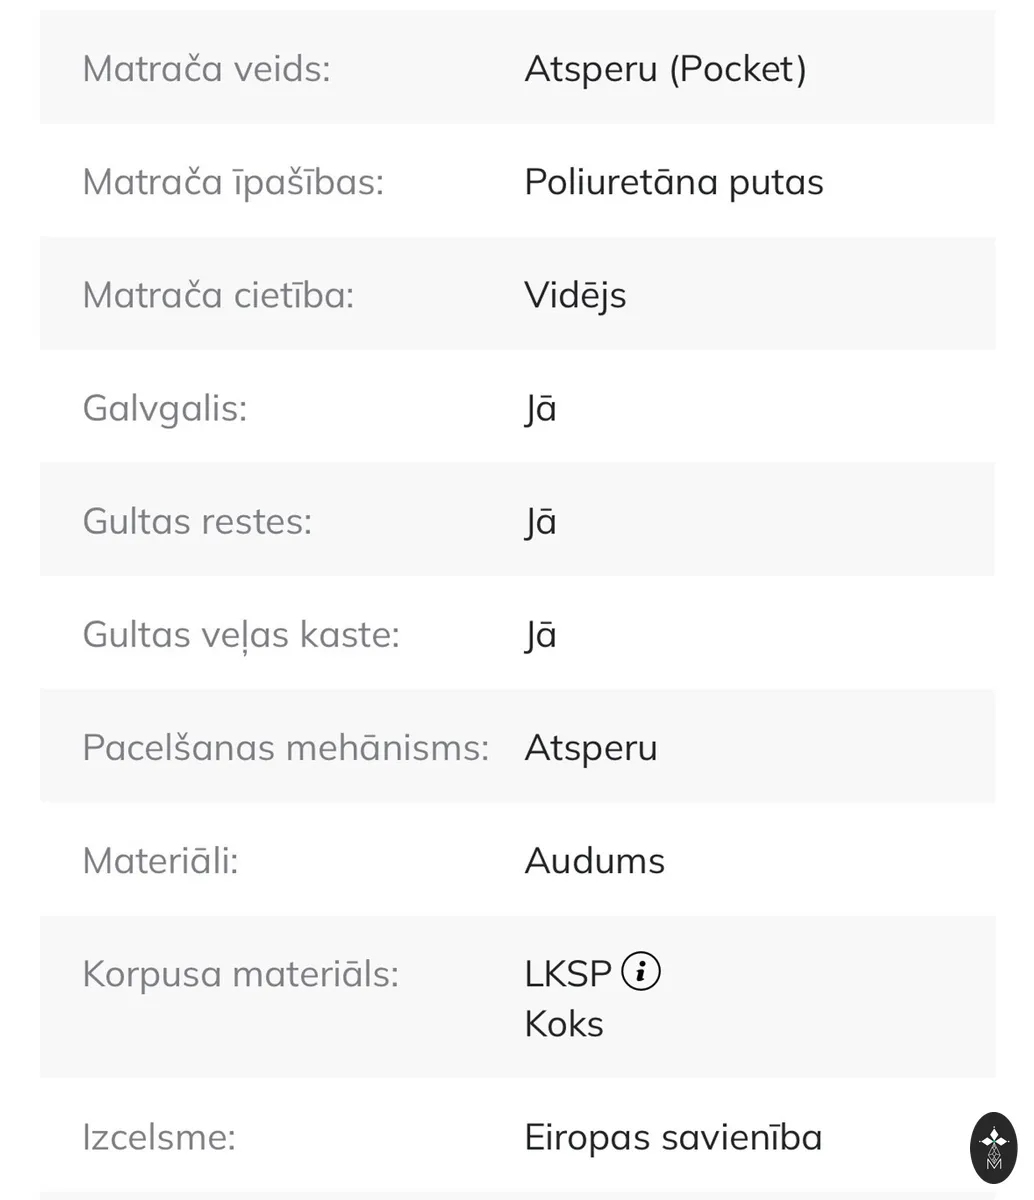Screen dimensions: 1034x1200
Task: Click the Vidējs hardness value
Action: pyautogui.click(x=575, y=296)
